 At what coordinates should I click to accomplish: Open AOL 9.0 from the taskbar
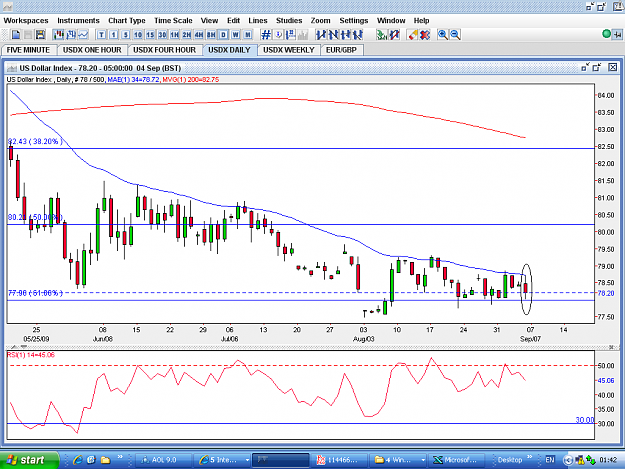click(x=163, y=460)
